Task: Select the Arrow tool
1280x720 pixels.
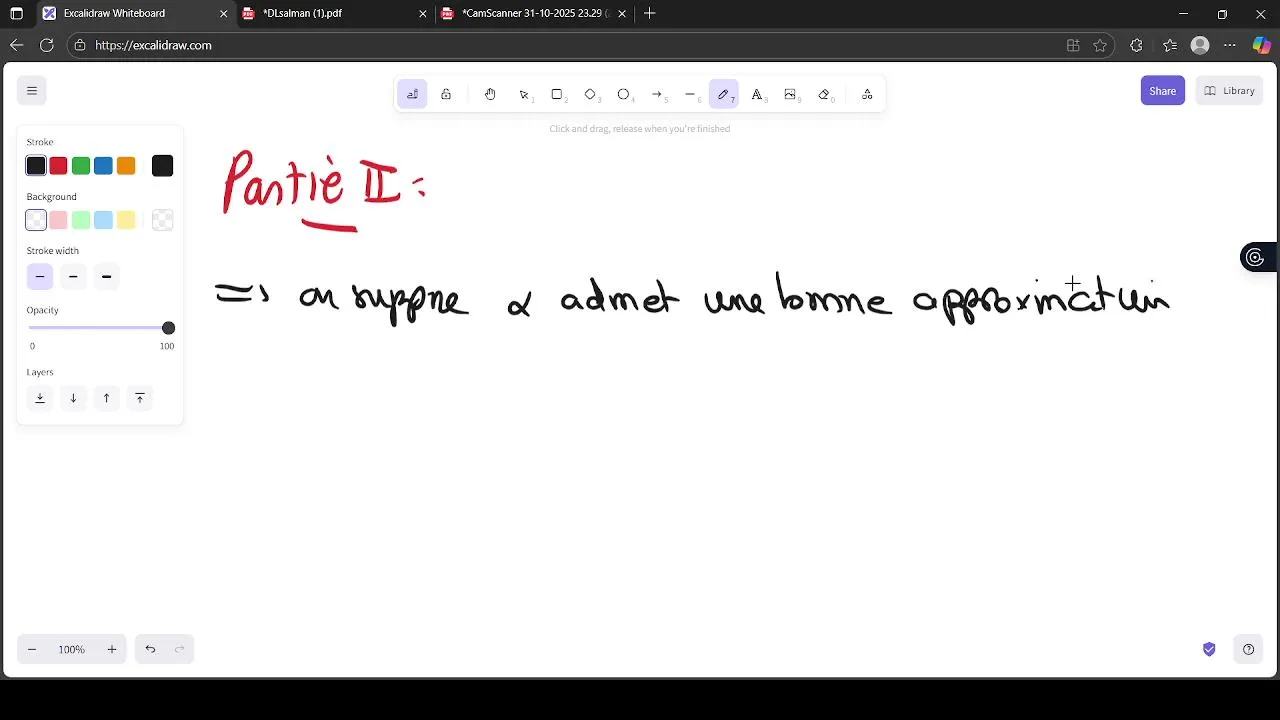Action: pos(657,94)
